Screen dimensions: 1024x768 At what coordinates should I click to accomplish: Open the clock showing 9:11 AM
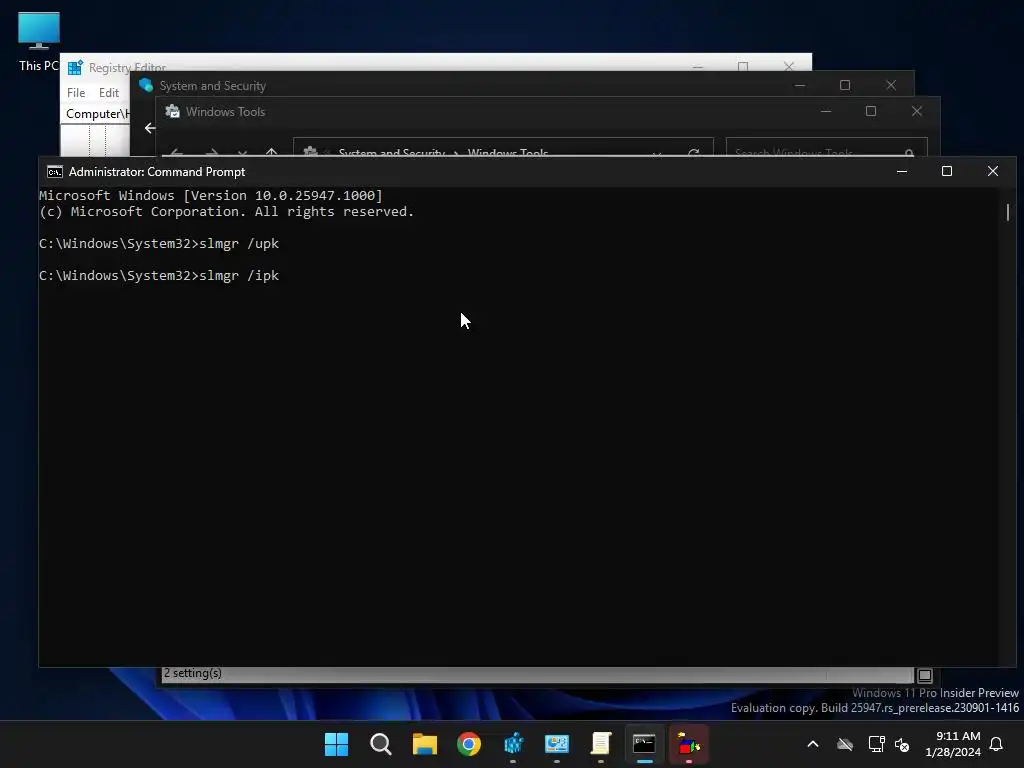click(x=952, y=744)
